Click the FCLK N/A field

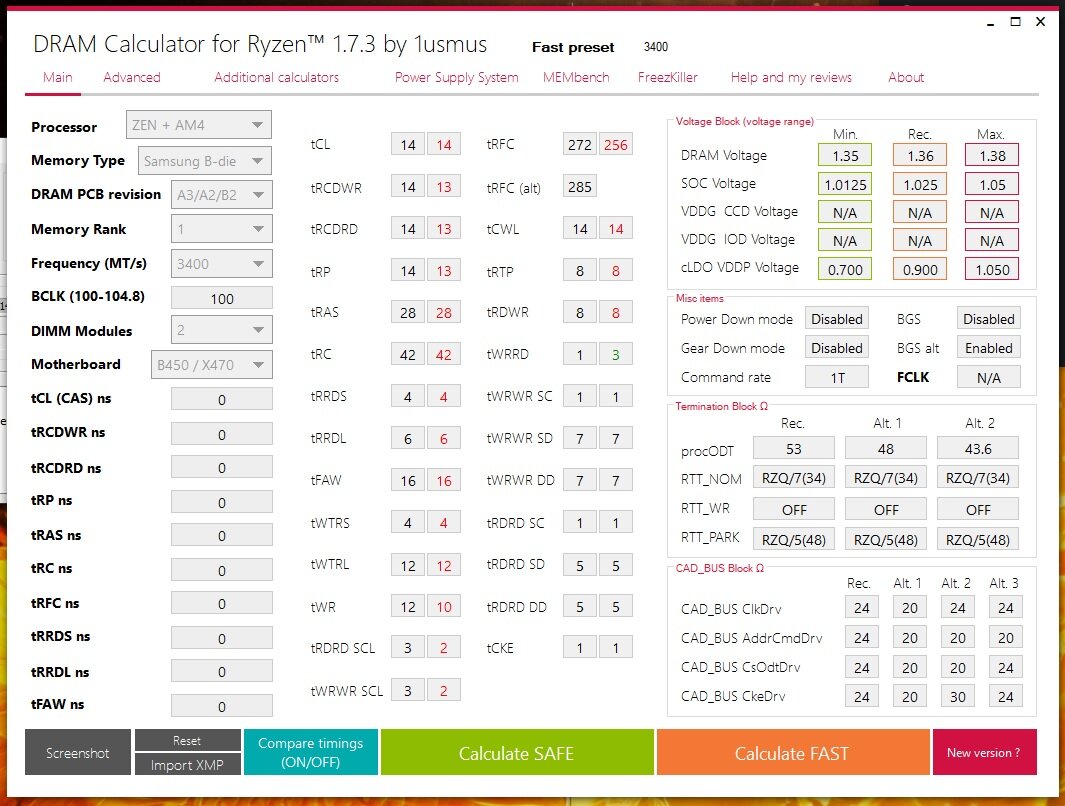(x=989, y=378)
